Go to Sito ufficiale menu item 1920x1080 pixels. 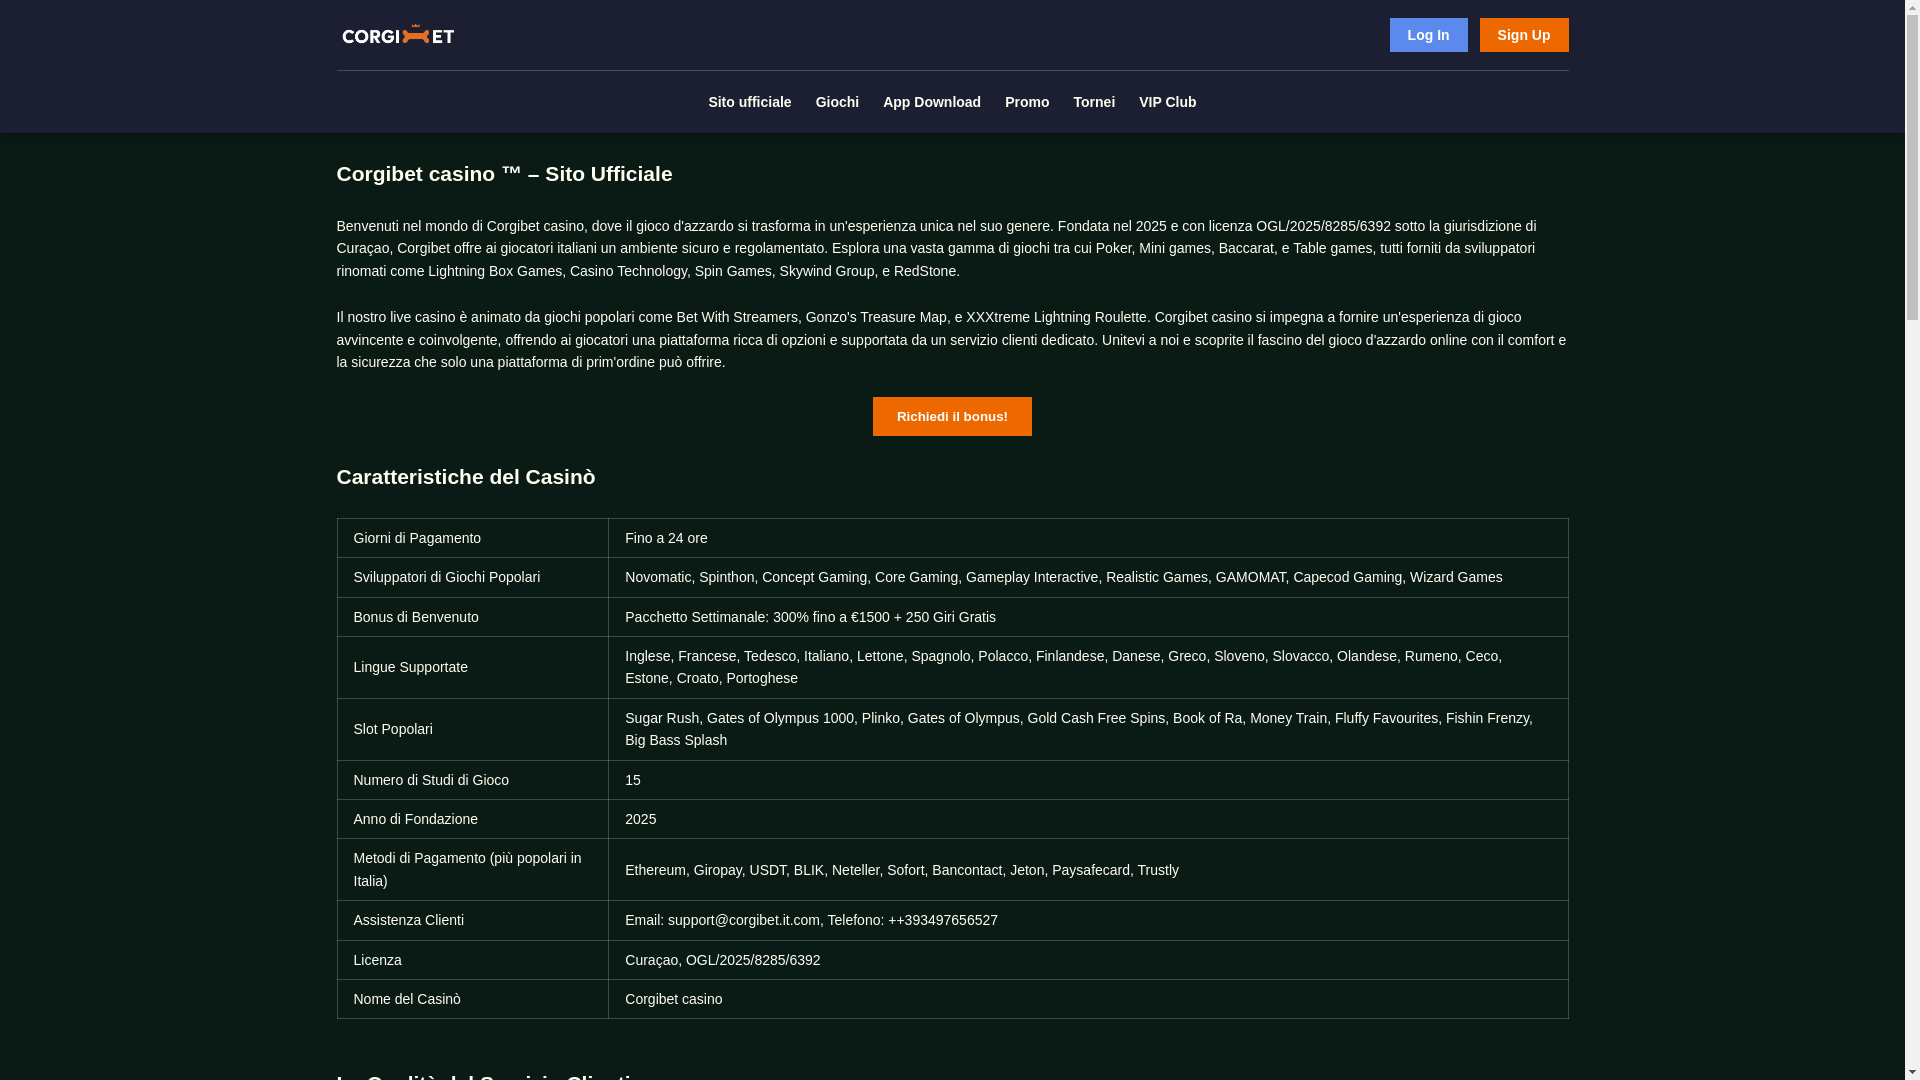(750, 102)
